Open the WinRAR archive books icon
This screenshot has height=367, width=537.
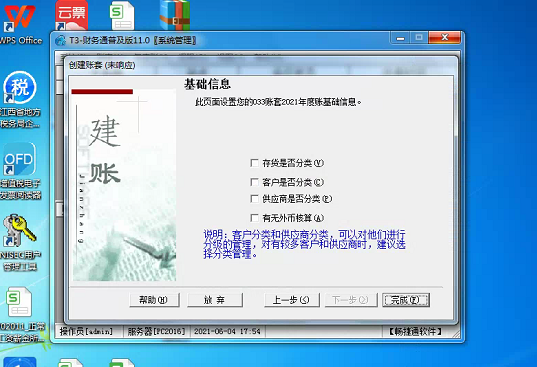175,15
